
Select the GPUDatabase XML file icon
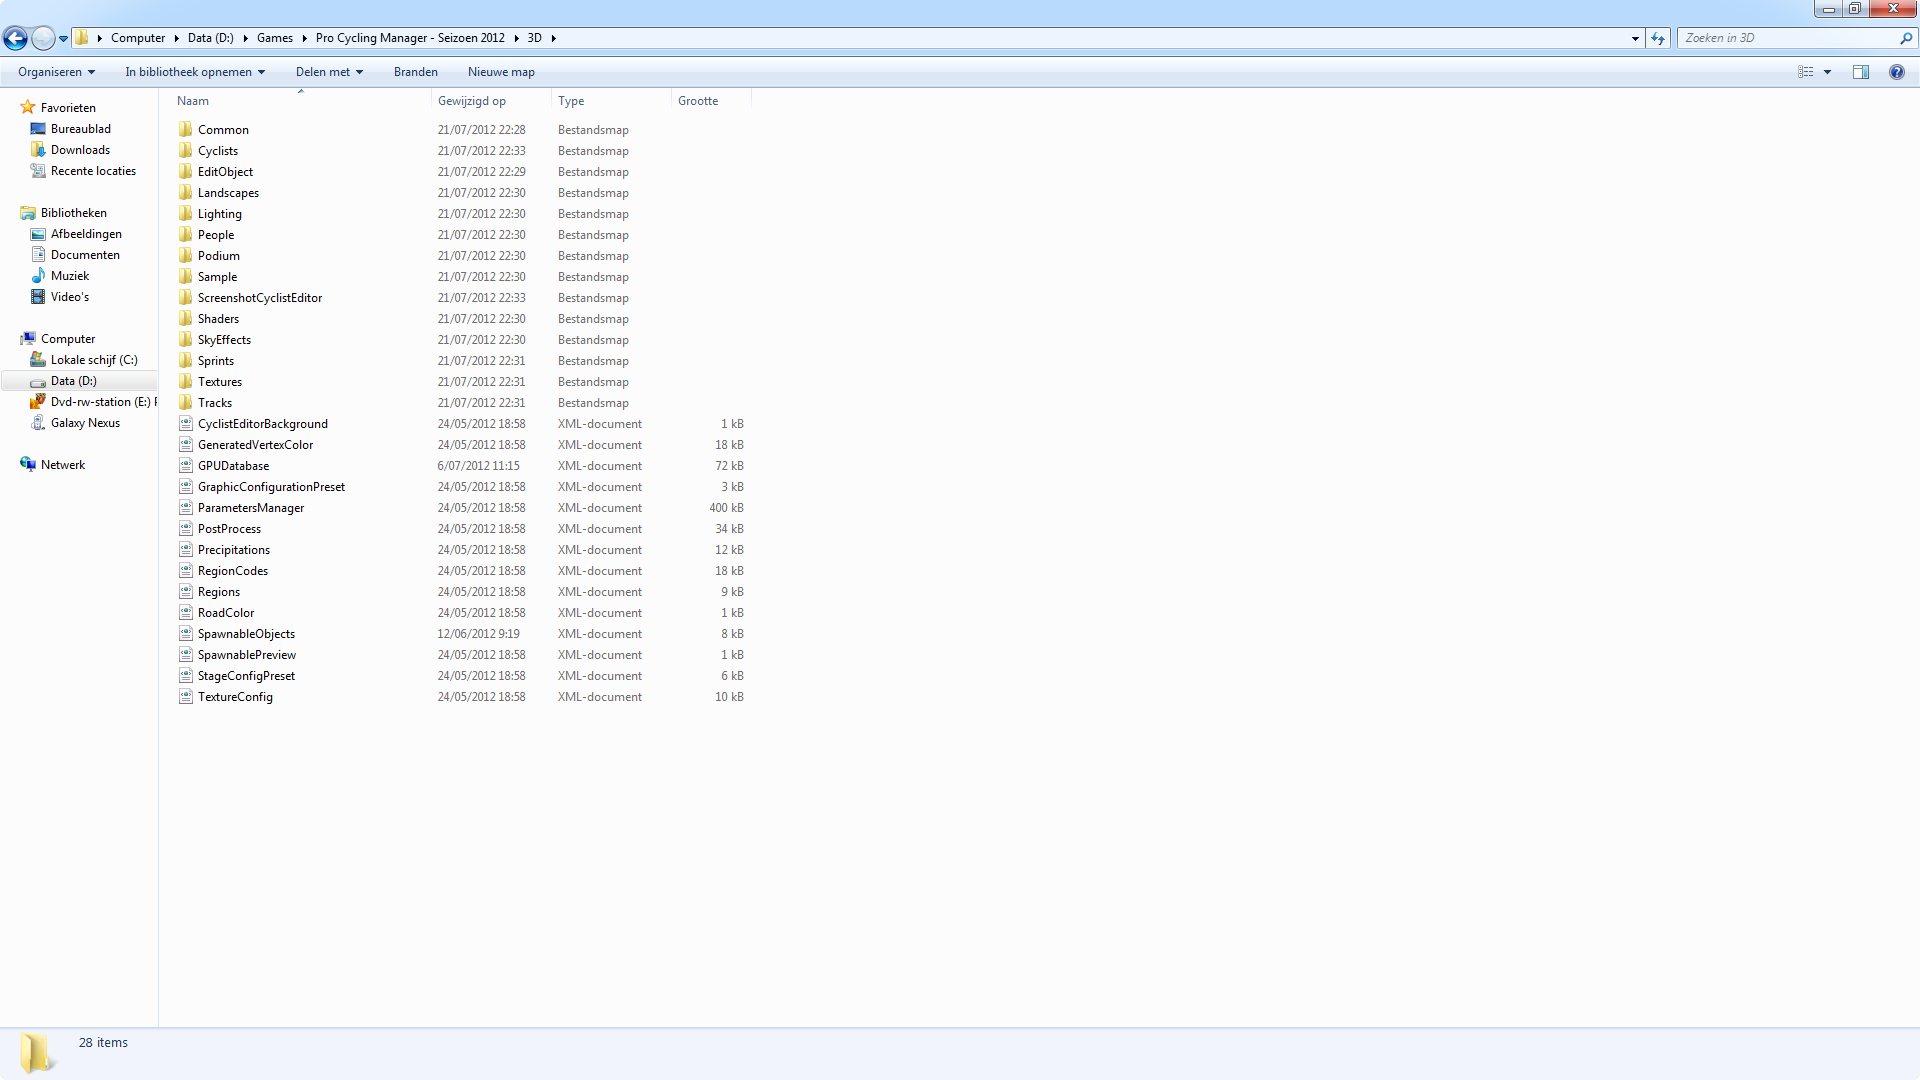pos(186,466)
